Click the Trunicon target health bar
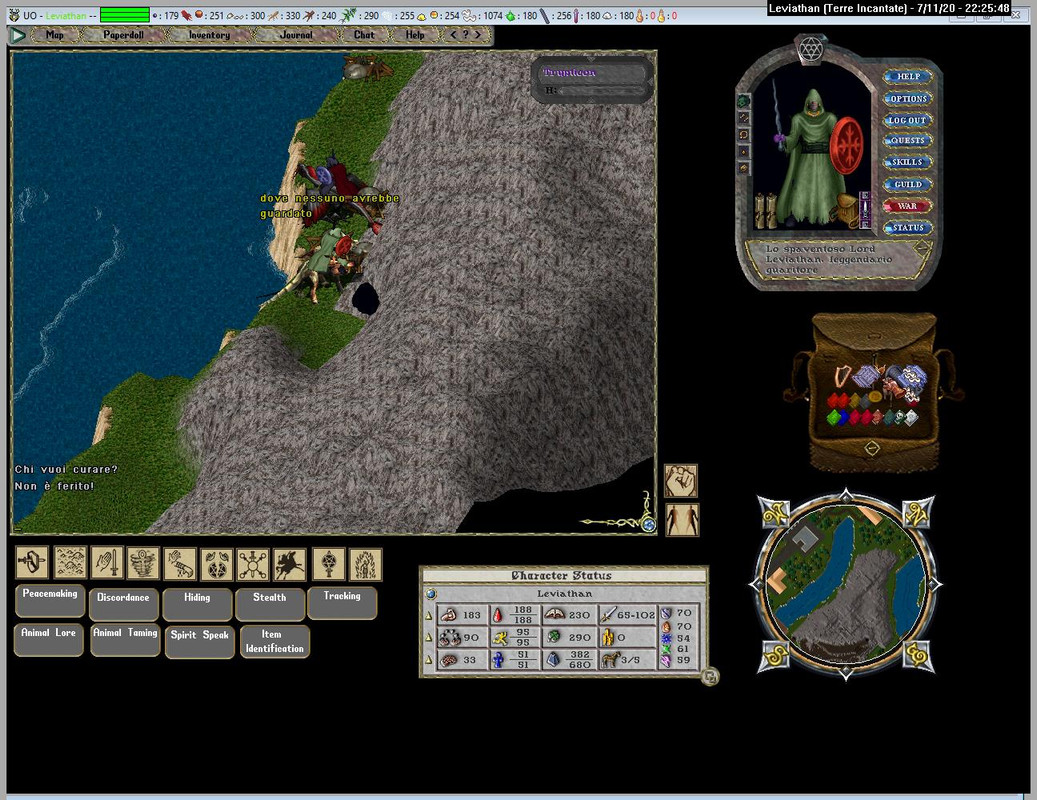1037x800 pixels. click(593, 81)
